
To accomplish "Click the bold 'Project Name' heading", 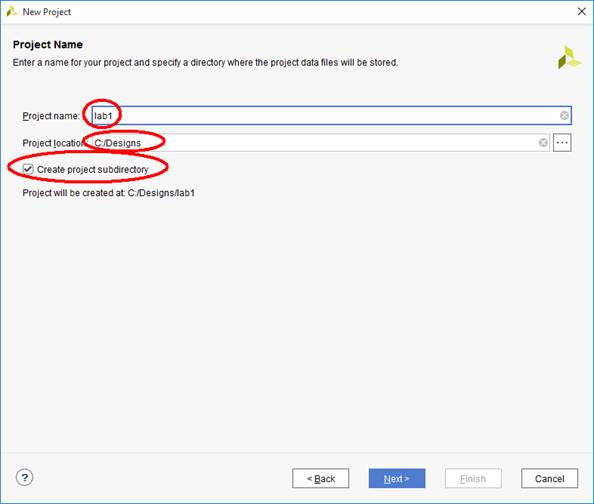I will [x=48, y=45].
